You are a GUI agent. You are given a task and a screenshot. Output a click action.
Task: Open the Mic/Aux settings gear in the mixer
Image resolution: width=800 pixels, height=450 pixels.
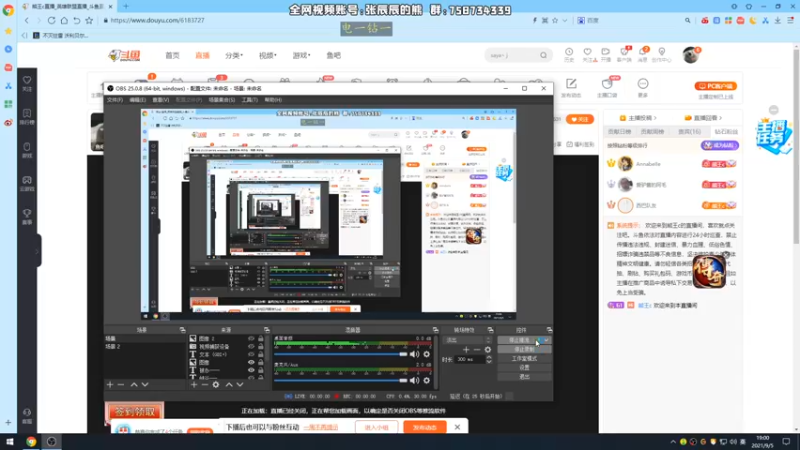coord(427,380)
